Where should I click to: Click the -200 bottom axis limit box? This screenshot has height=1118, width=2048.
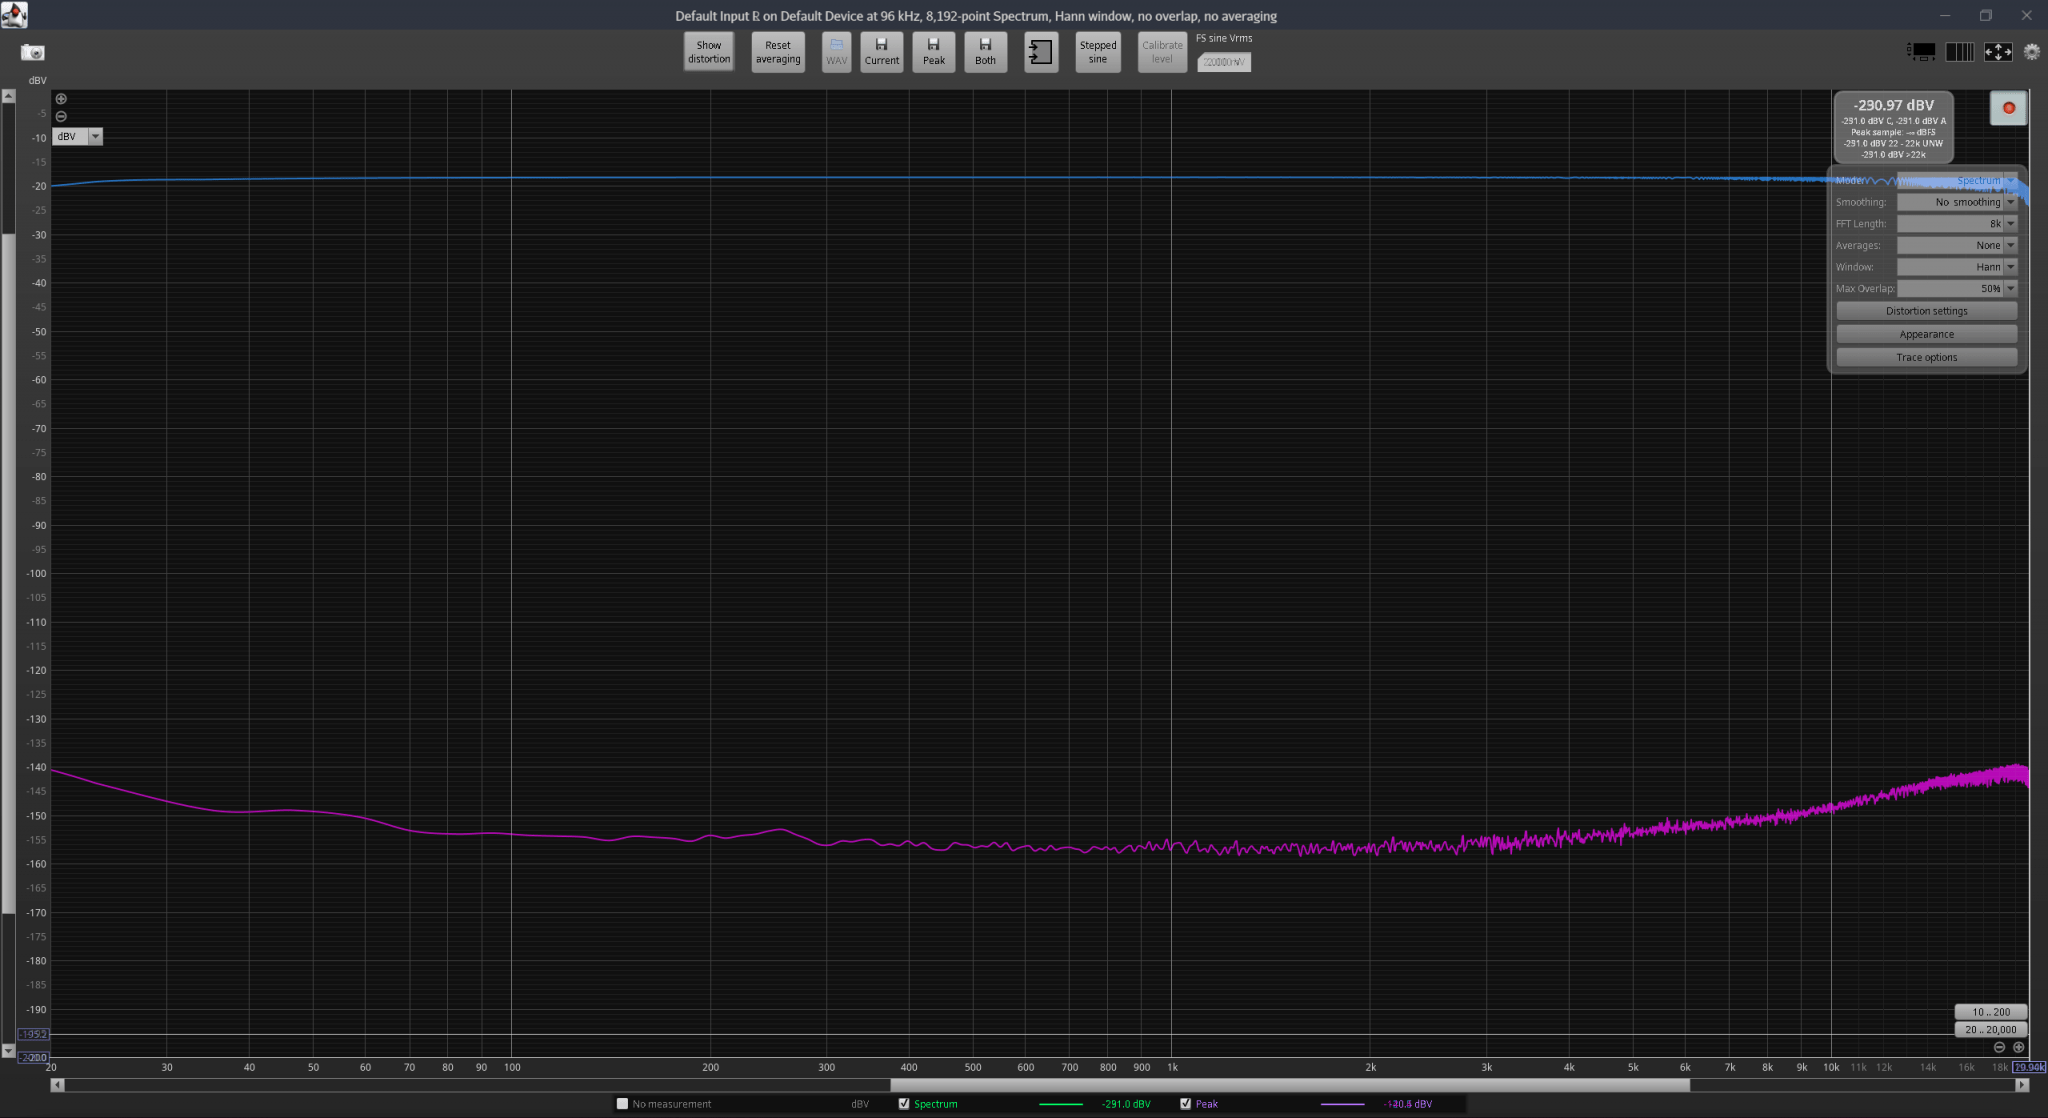pos(33,1057)
